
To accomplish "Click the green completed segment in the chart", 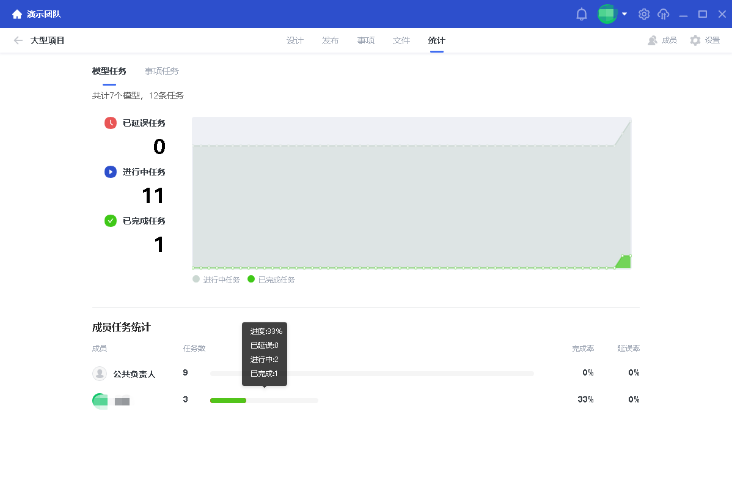I will (x=624, y=262).
